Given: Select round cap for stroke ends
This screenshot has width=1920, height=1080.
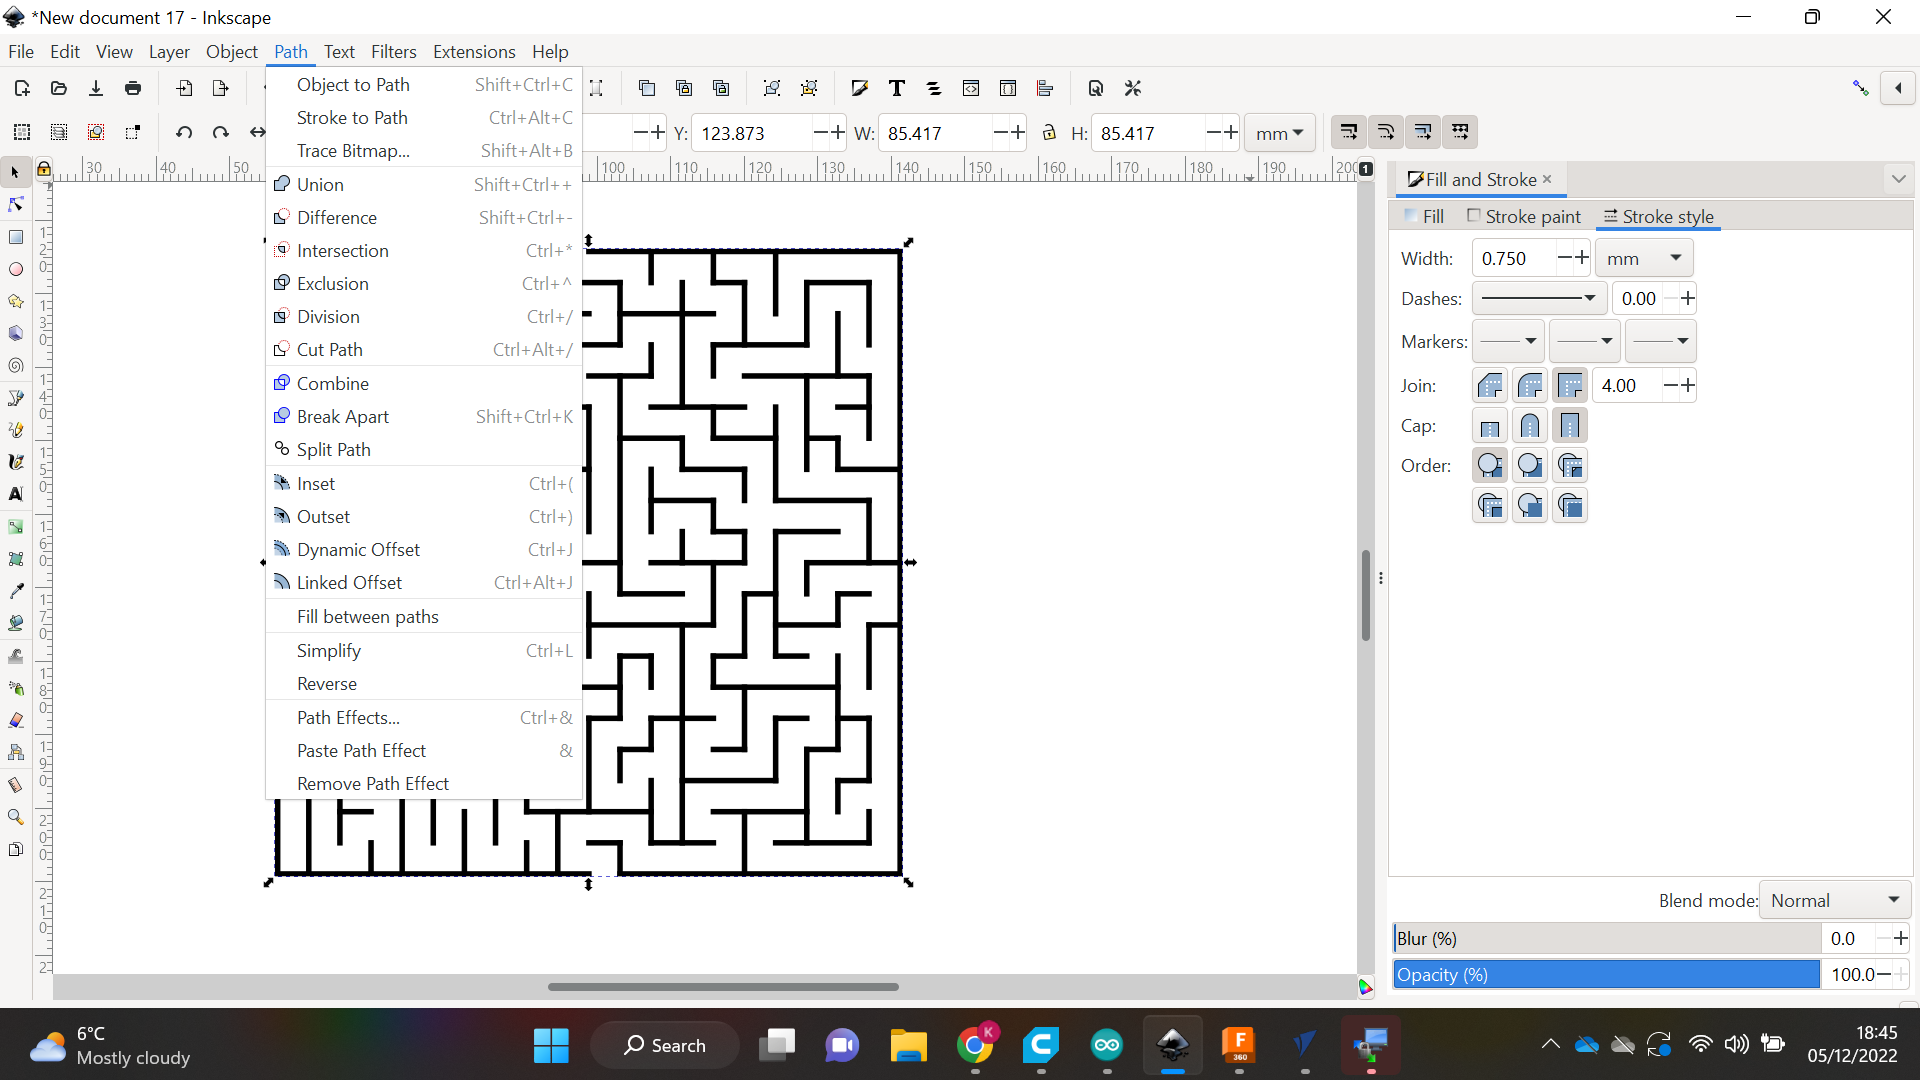Looking at the screenshot, I should (1530, 425).
